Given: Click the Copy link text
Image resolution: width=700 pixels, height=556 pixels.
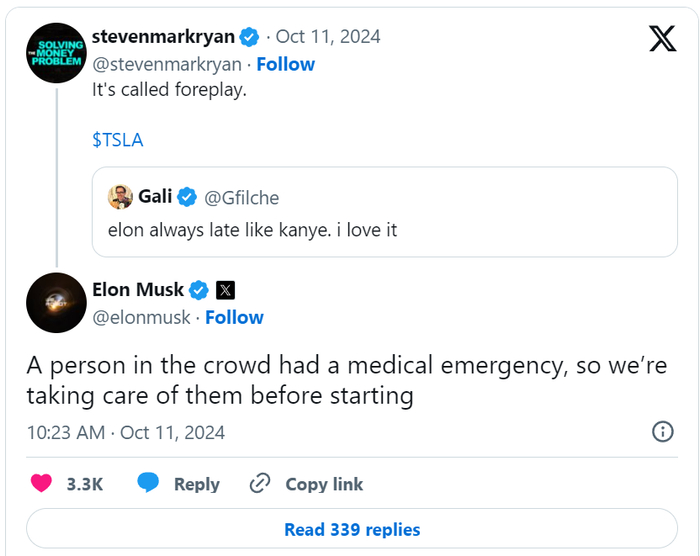Looking at the screenshot, I should [x=324, y=484].
